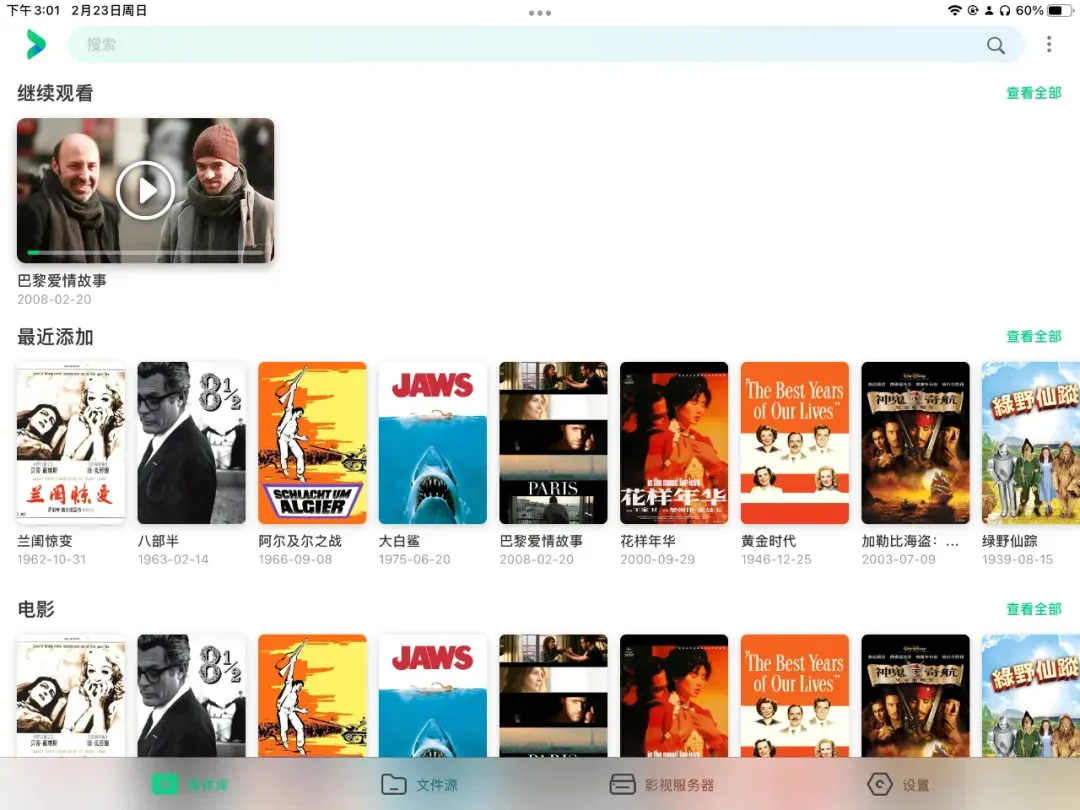1080x810 pixels.
Task: Select 8½ poster in 电影 row
Action: click(x=191, y=696)
